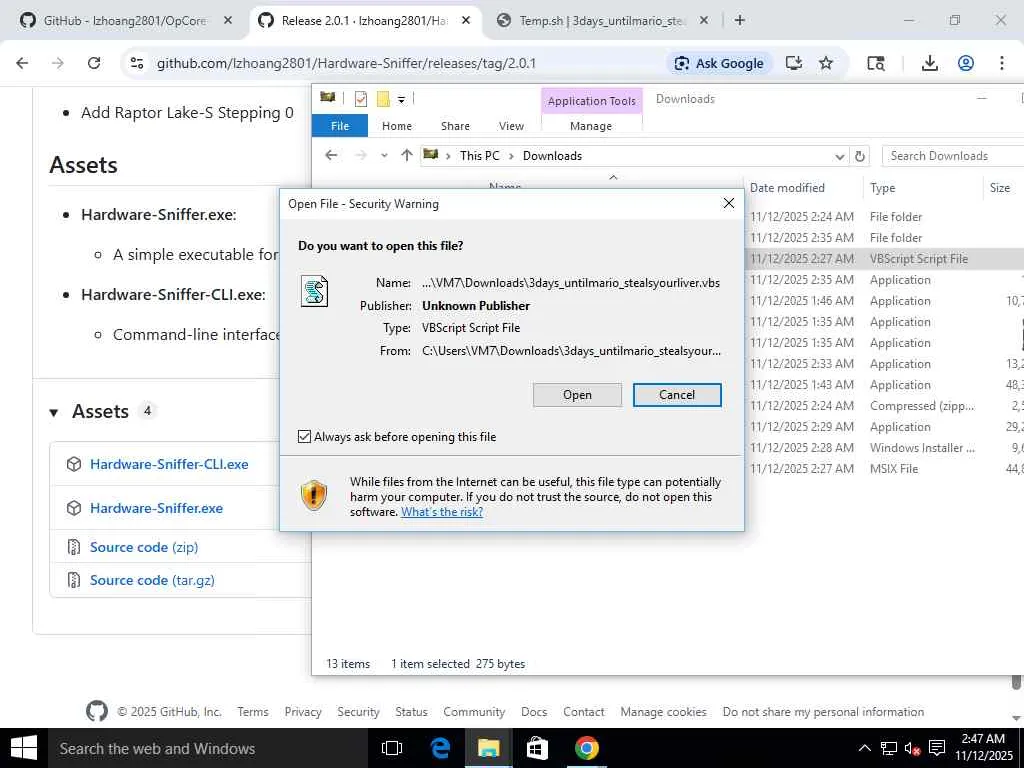Click the VBScript file icon in dialog
Image resolution: width=1024 pixels, height=768 pixels.
(x=314, y=291)
